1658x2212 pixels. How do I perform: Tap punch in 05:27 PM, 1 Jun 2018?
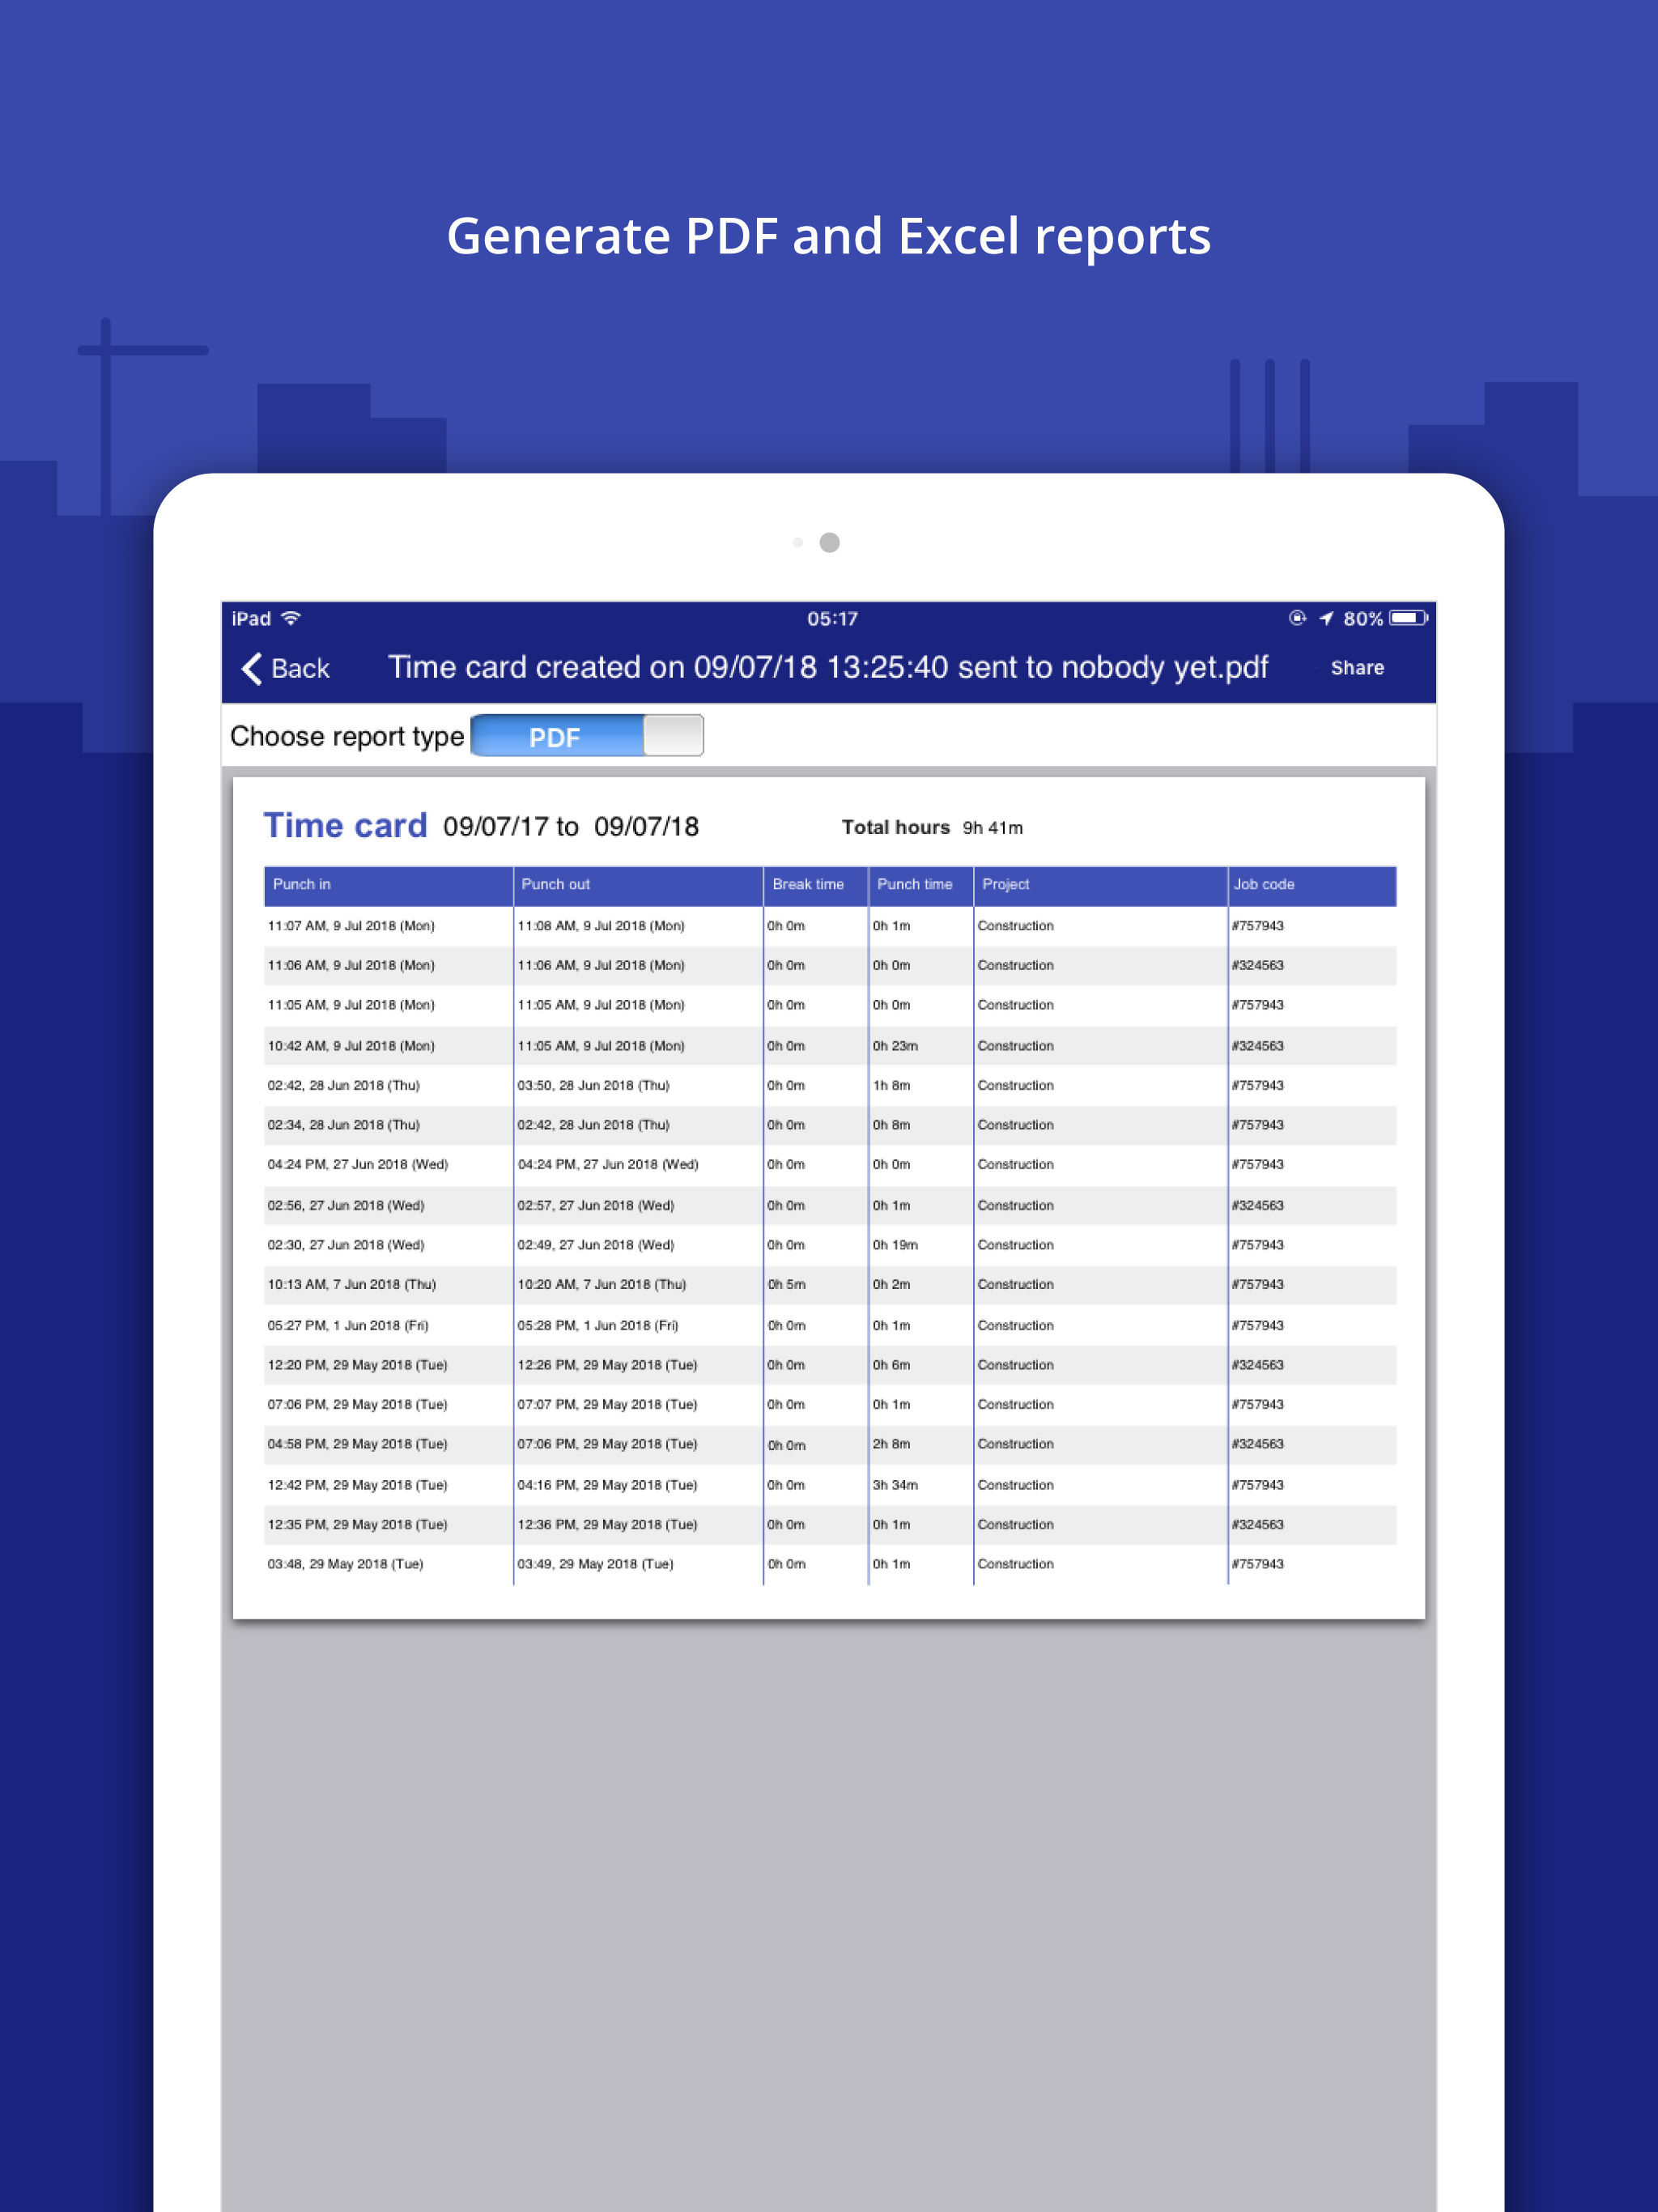(347, 1326)
